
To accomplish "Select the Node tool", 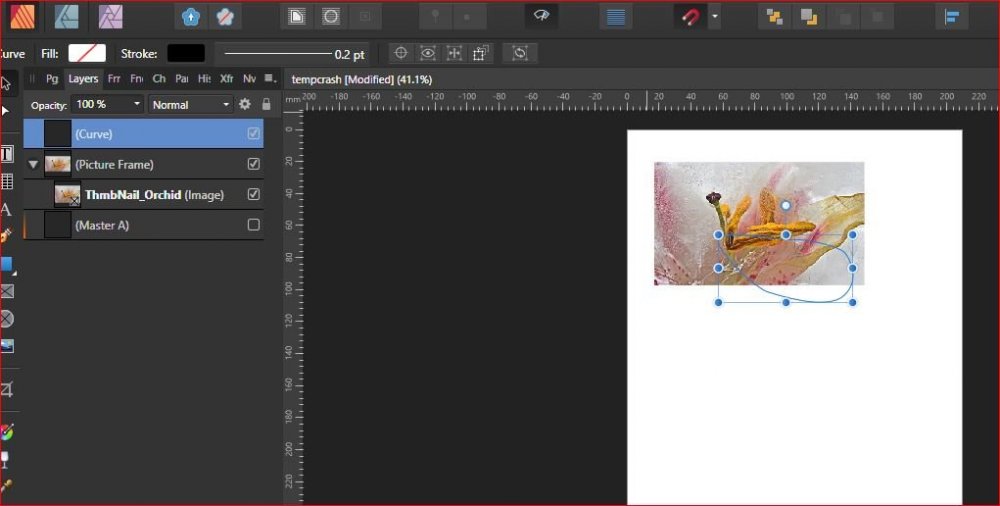I will [x=6, y=110].
